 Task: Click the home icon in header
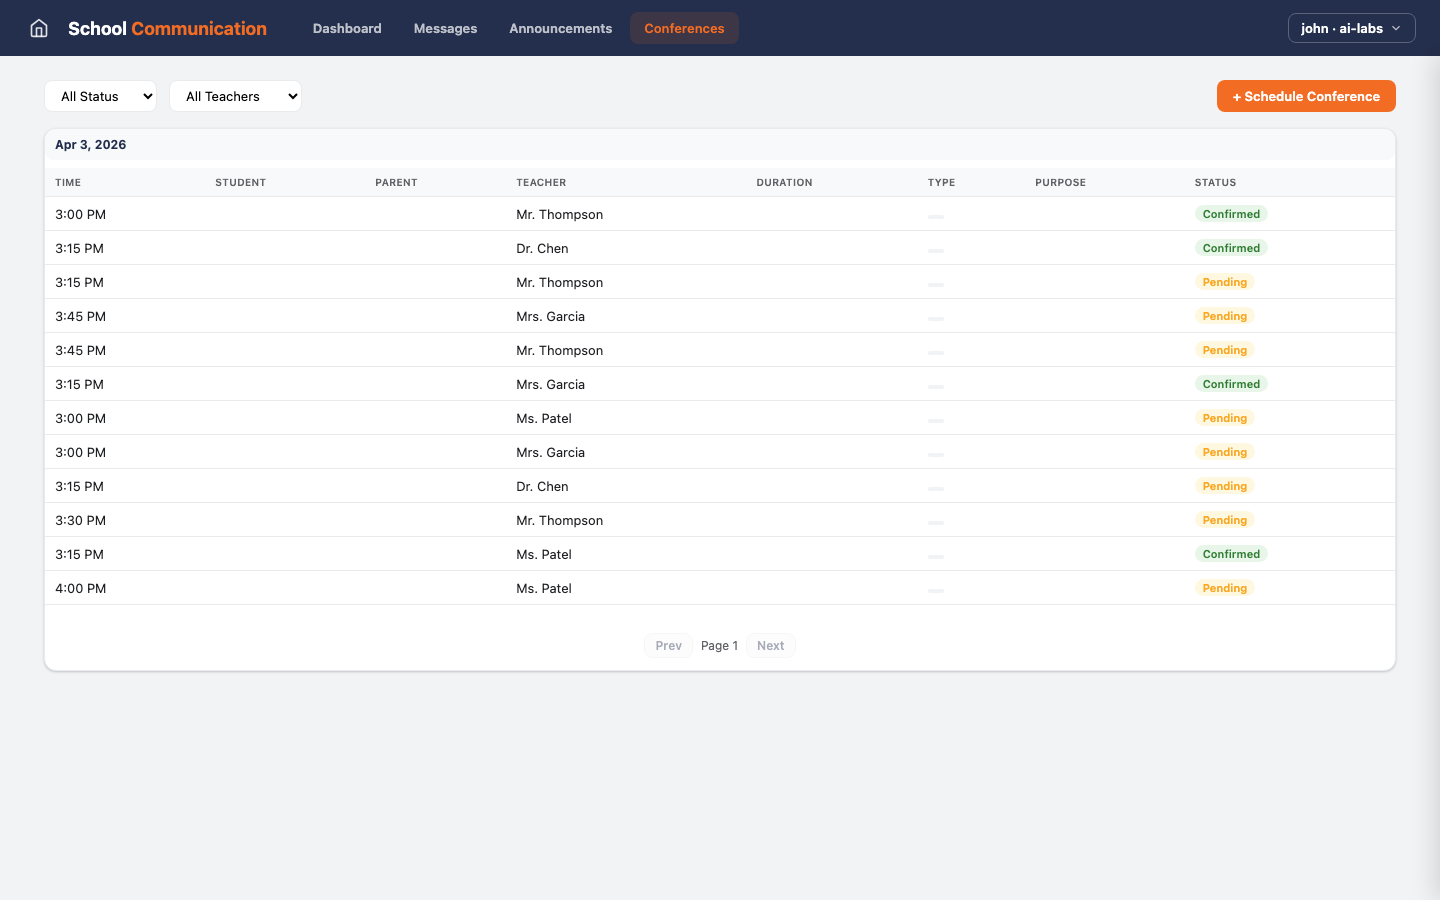tap(39, 28)
